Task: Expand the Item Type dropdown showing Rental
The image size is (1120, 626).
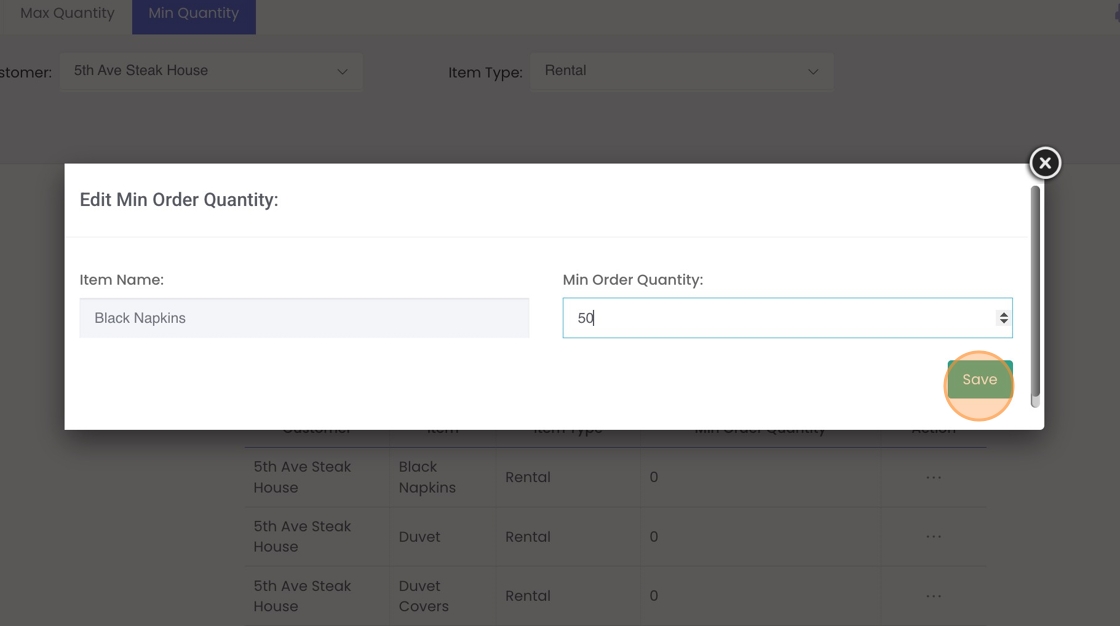Action: (681, 71)
